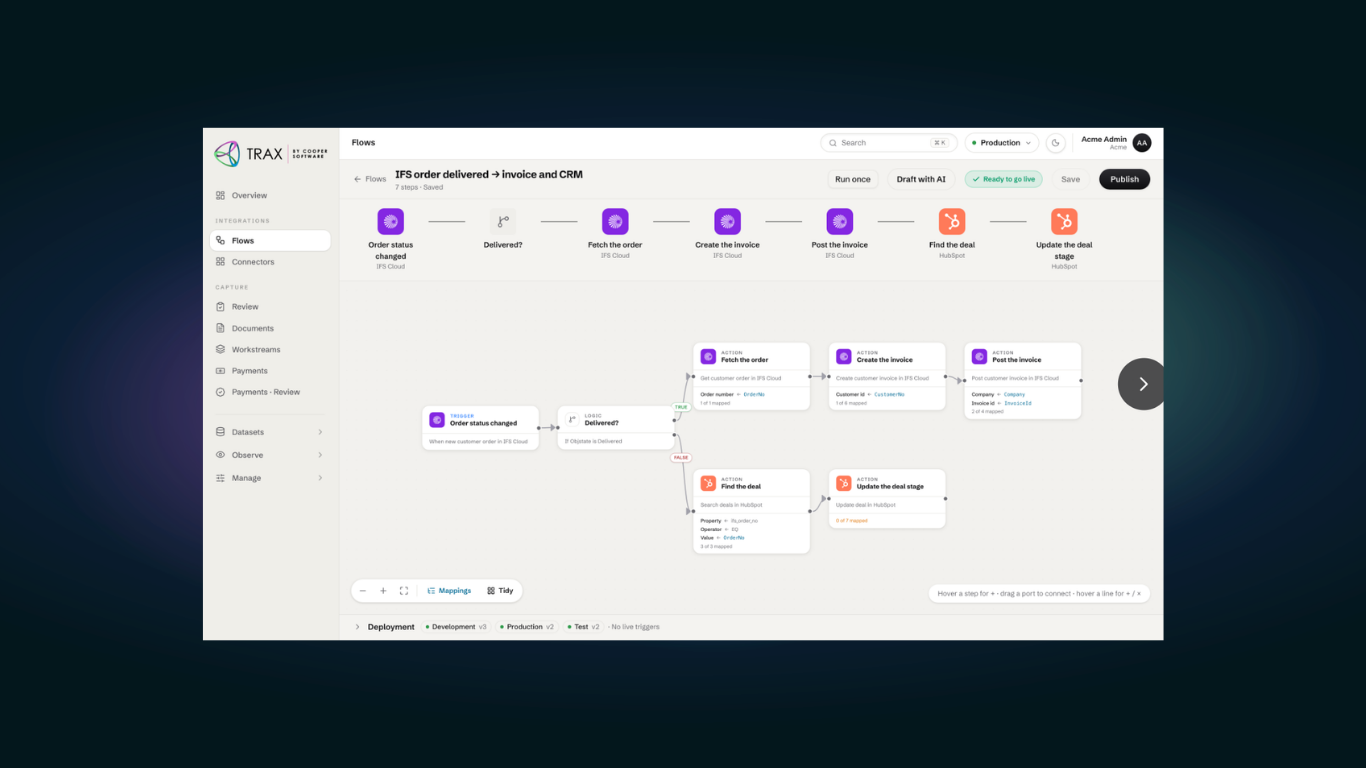Open the AA user avatar menu
This screenshot has height=768, width=1366.
(1141, 143)
